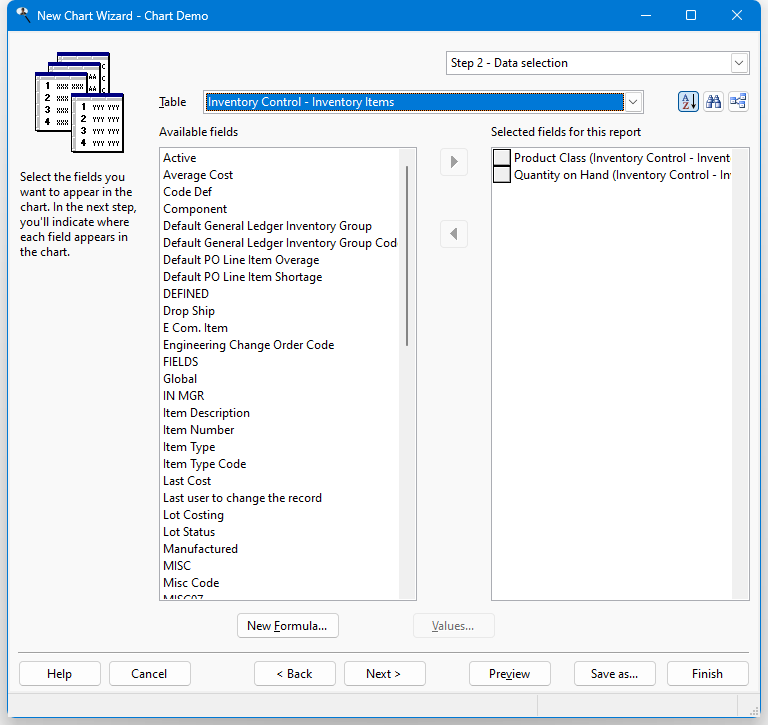Click the wizard icon in the title bar
Viewport: 768px width, 725px height.
pyautogui.click(x=22, y=16)
